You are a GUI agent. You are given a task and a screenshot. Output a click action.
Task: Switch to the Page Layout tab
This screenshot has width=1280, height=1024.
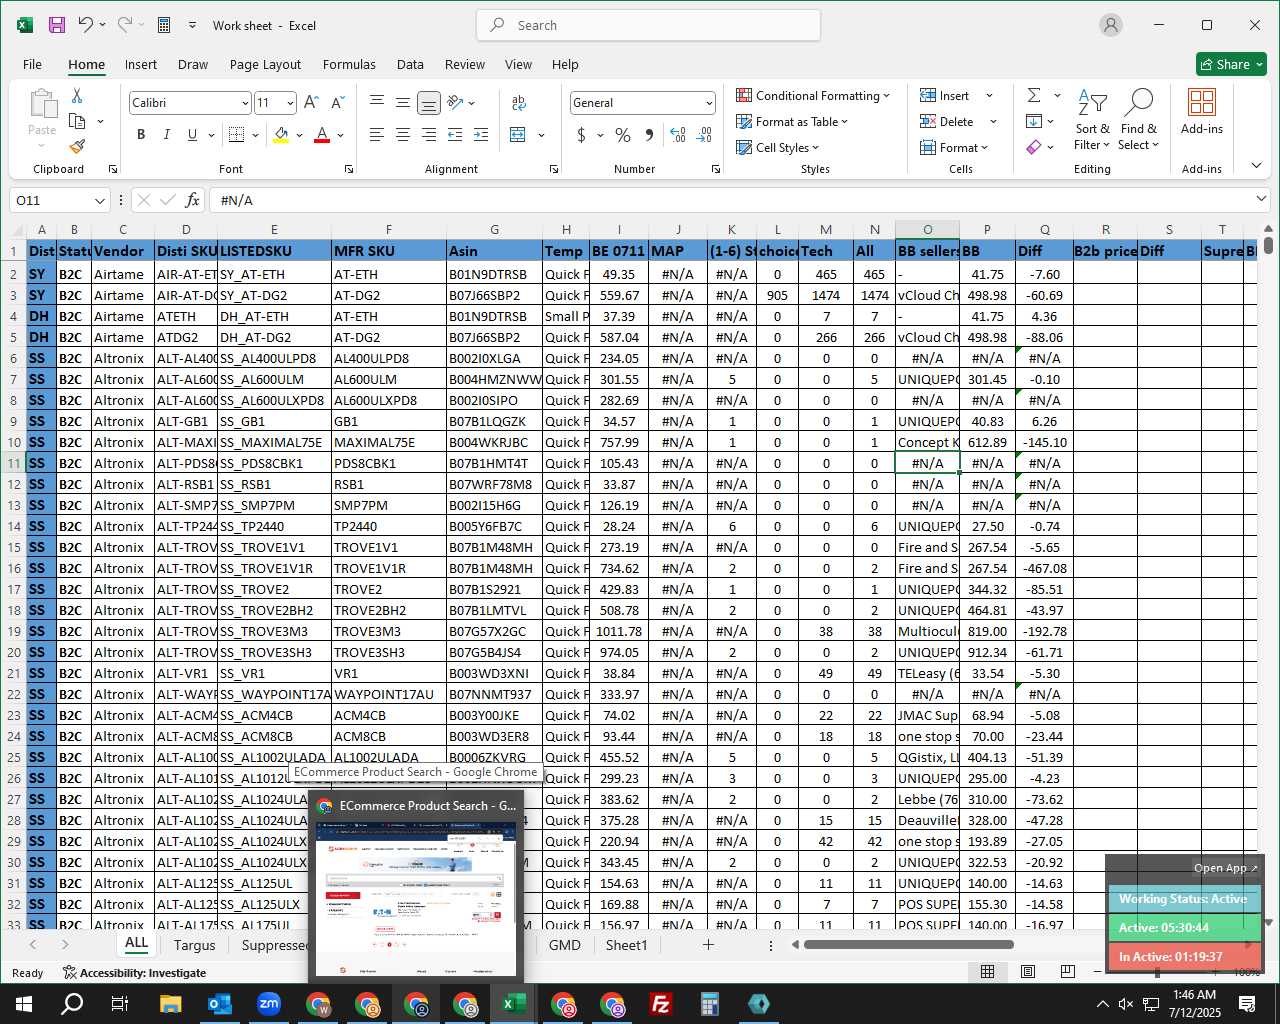[265, 64]
